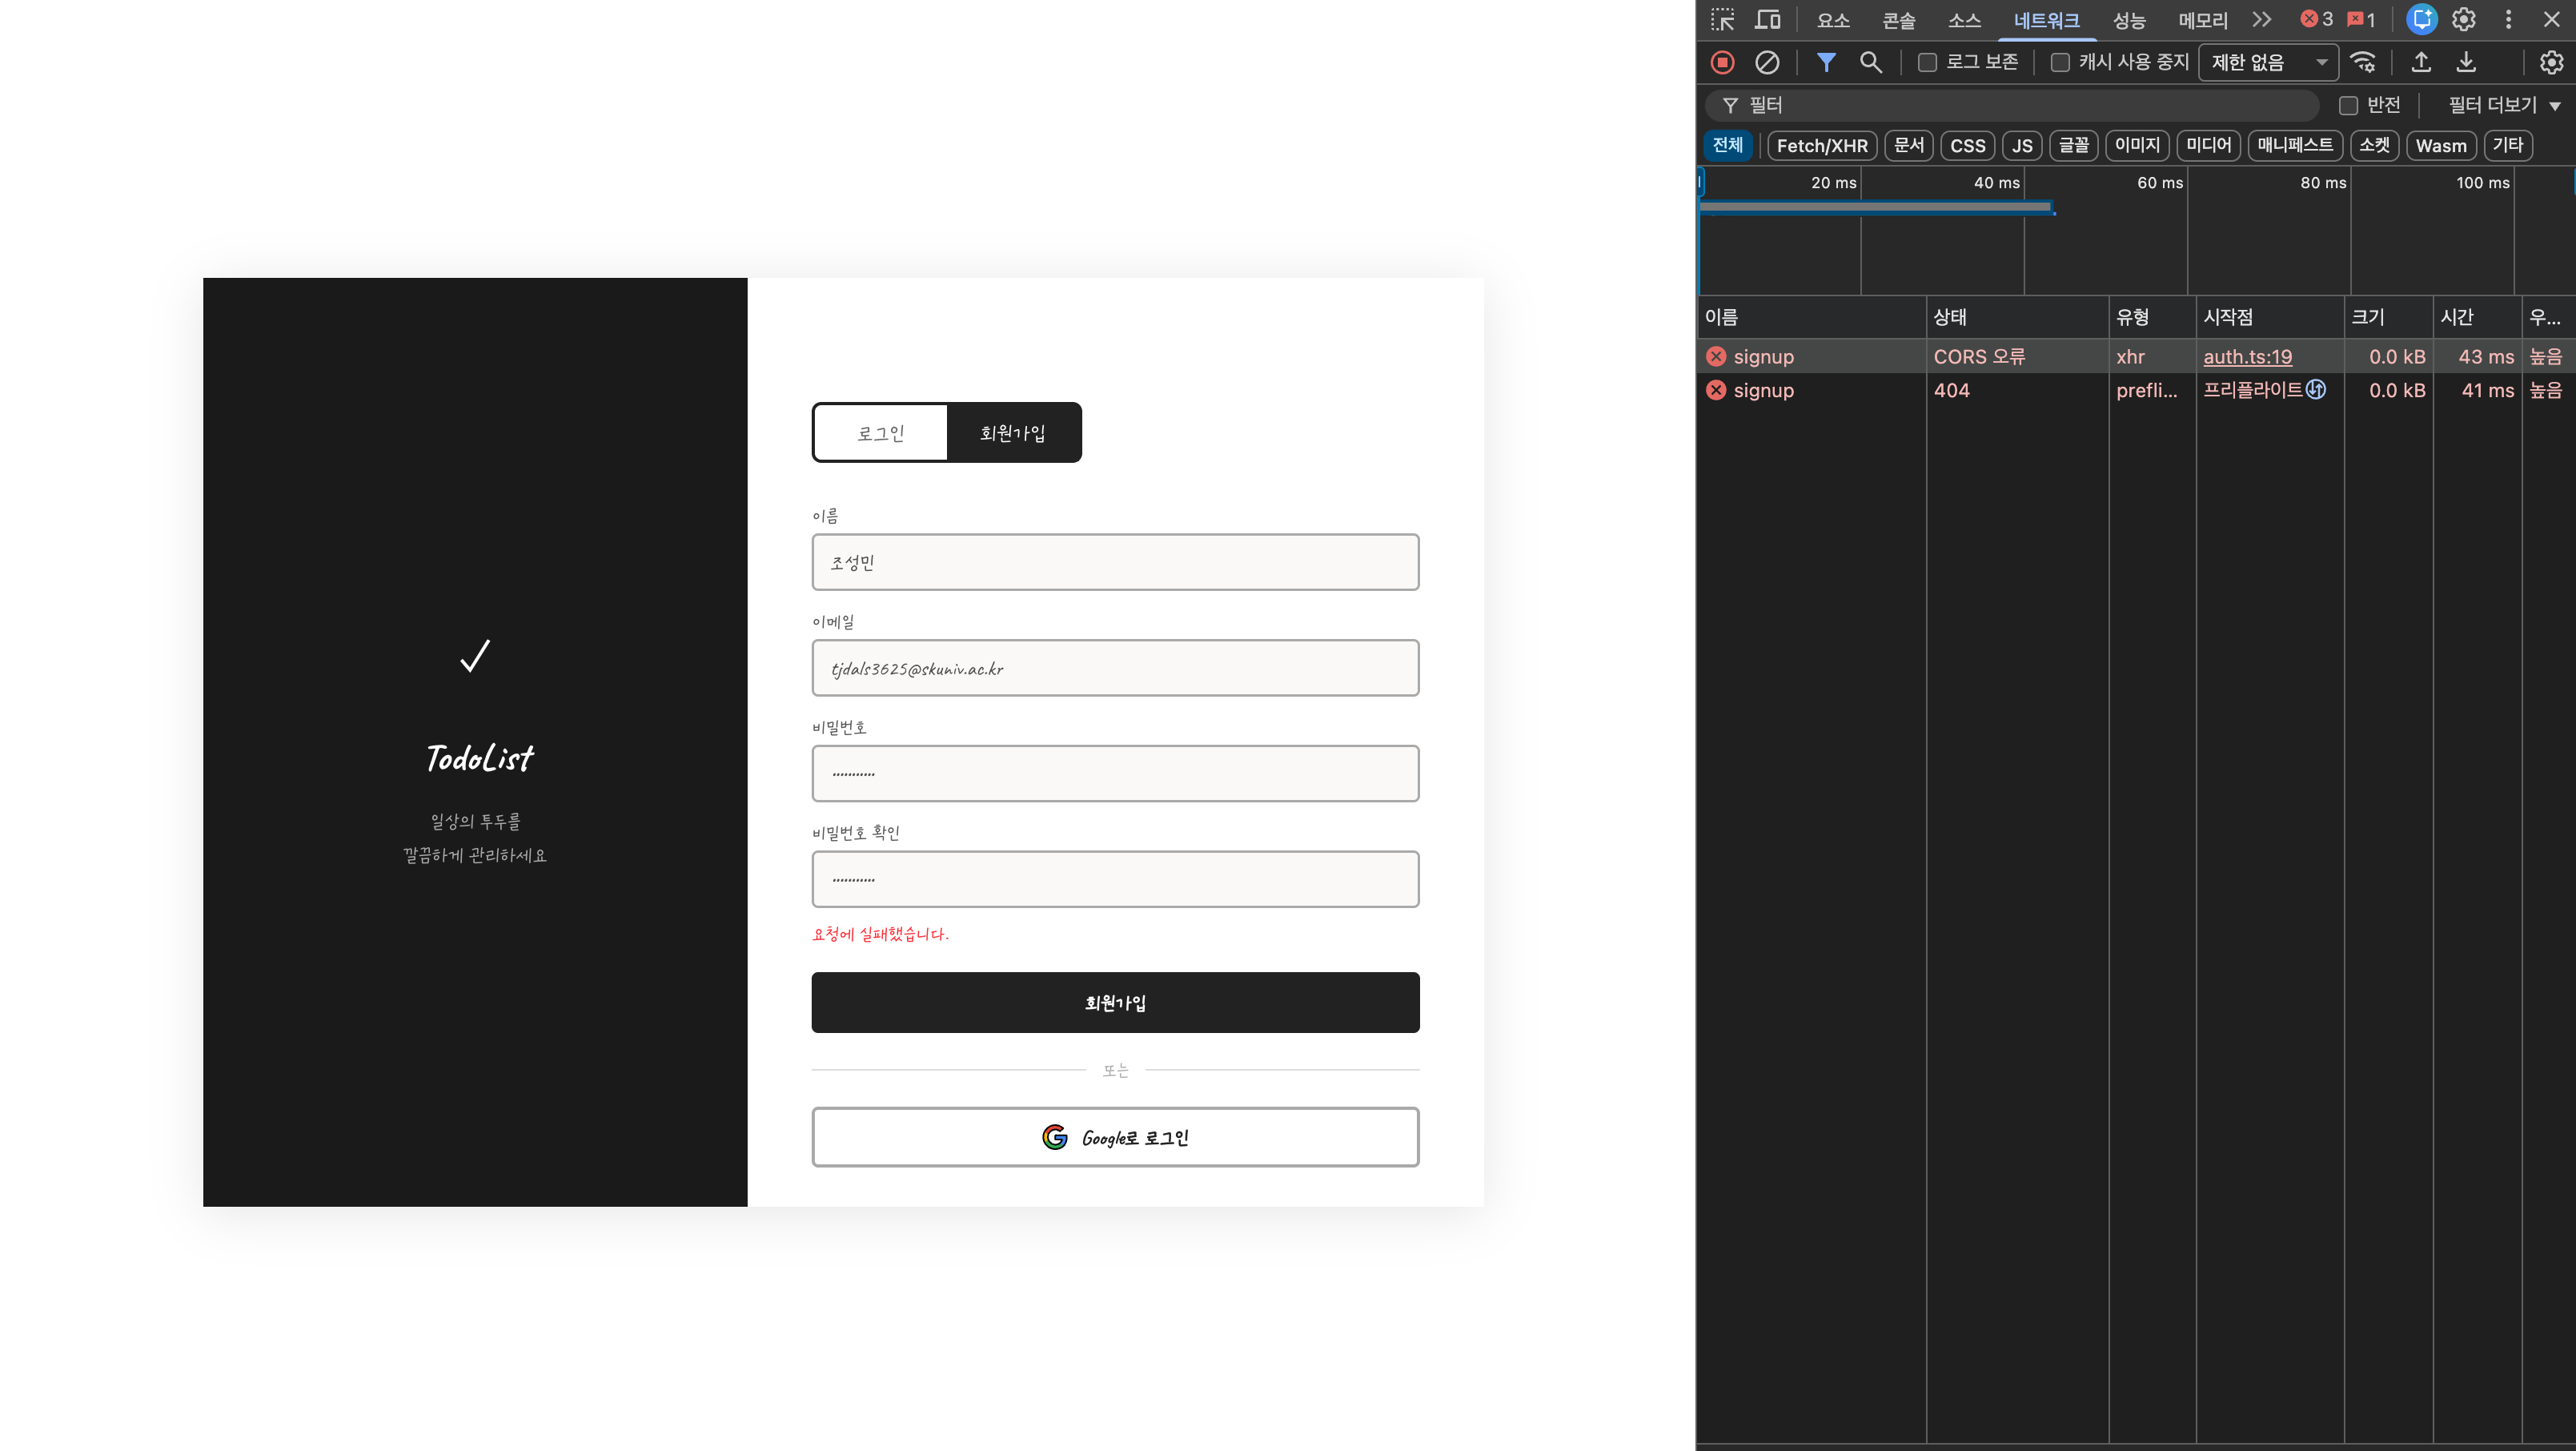Filter requests by 글꼴
The width and height of the screenshot is (2576, 1451).
click(2074, 145)
